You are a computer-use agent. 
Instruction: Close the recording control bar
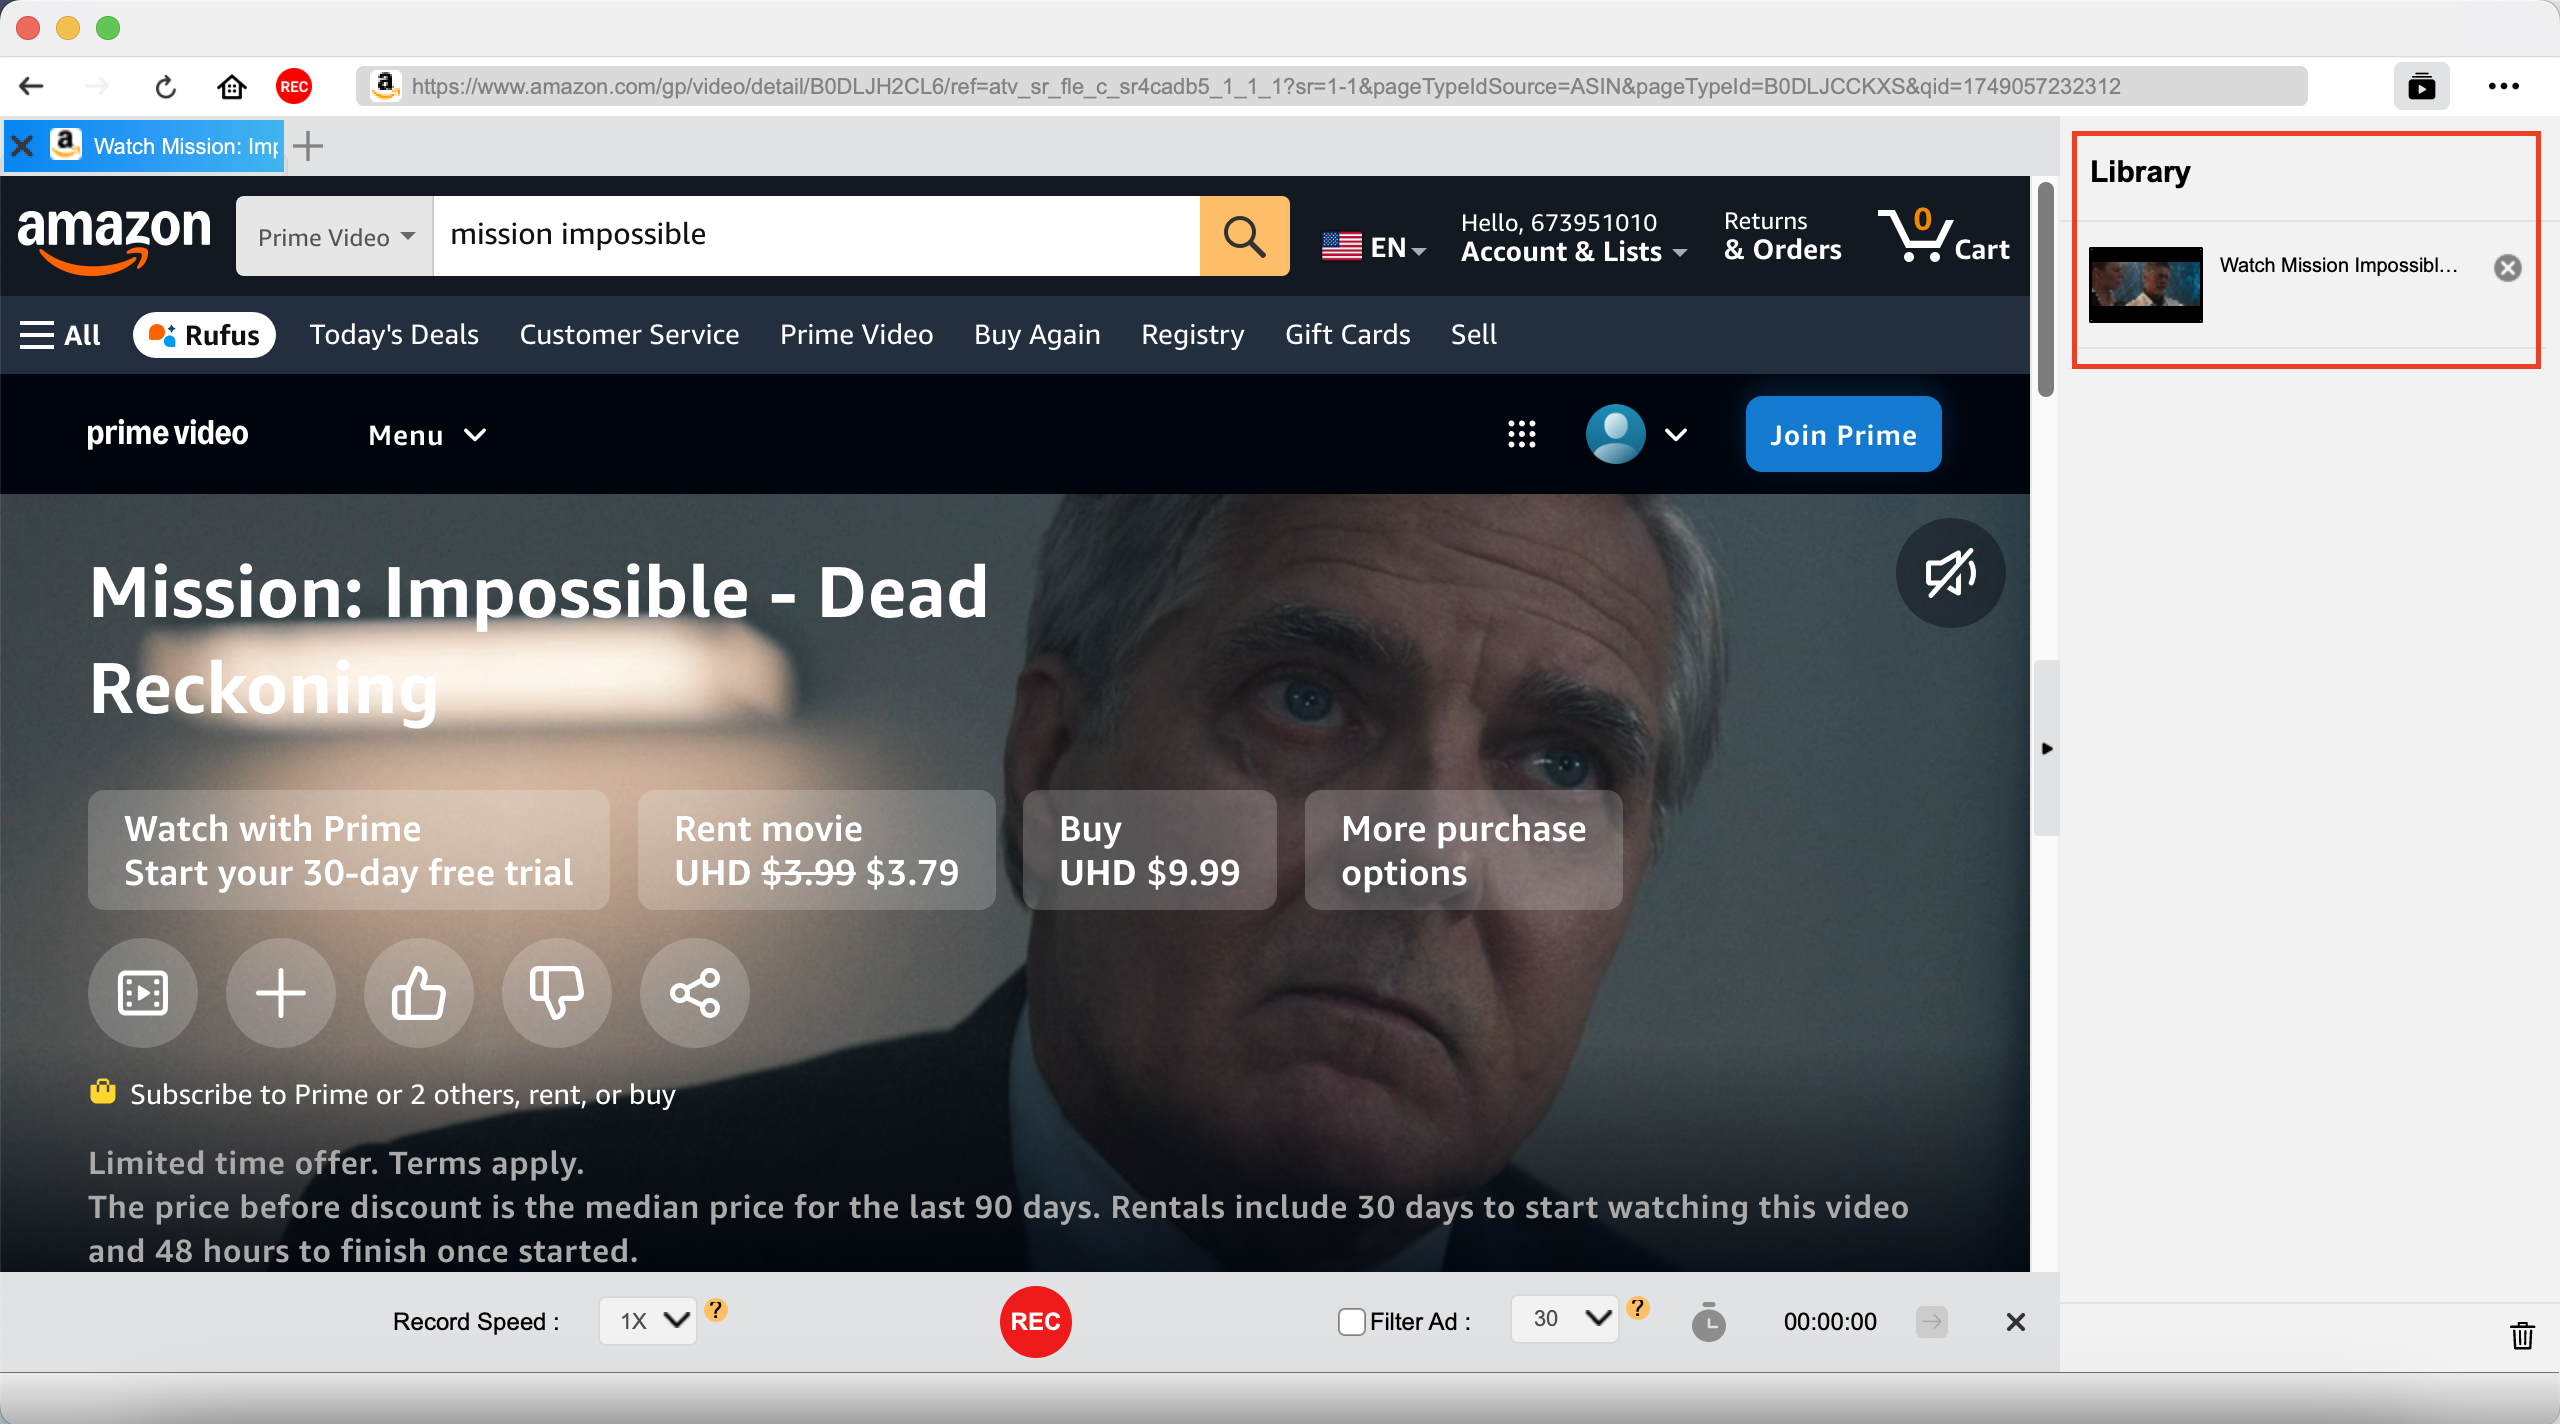tap(2016, 1322)
